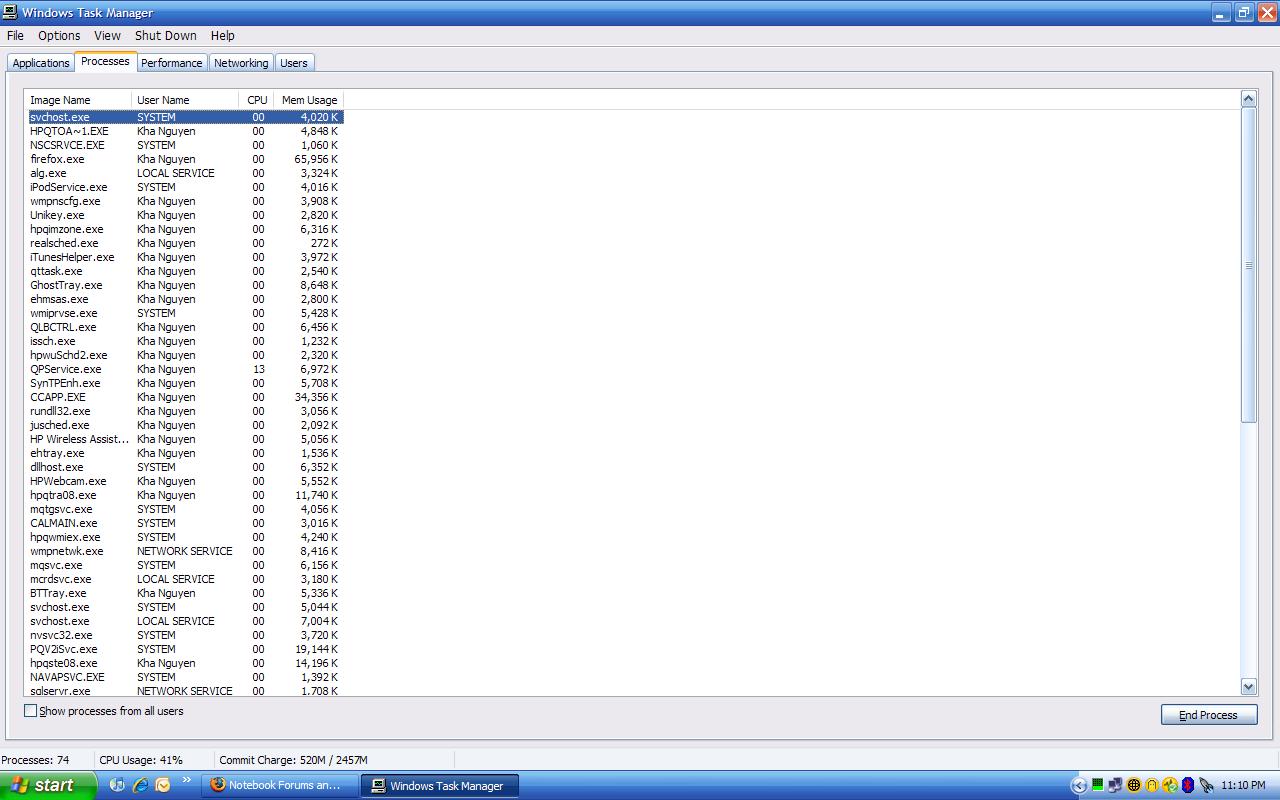1280x800 pixels.
Task: Select the BTTray.exe process
Action: point(184,593)
